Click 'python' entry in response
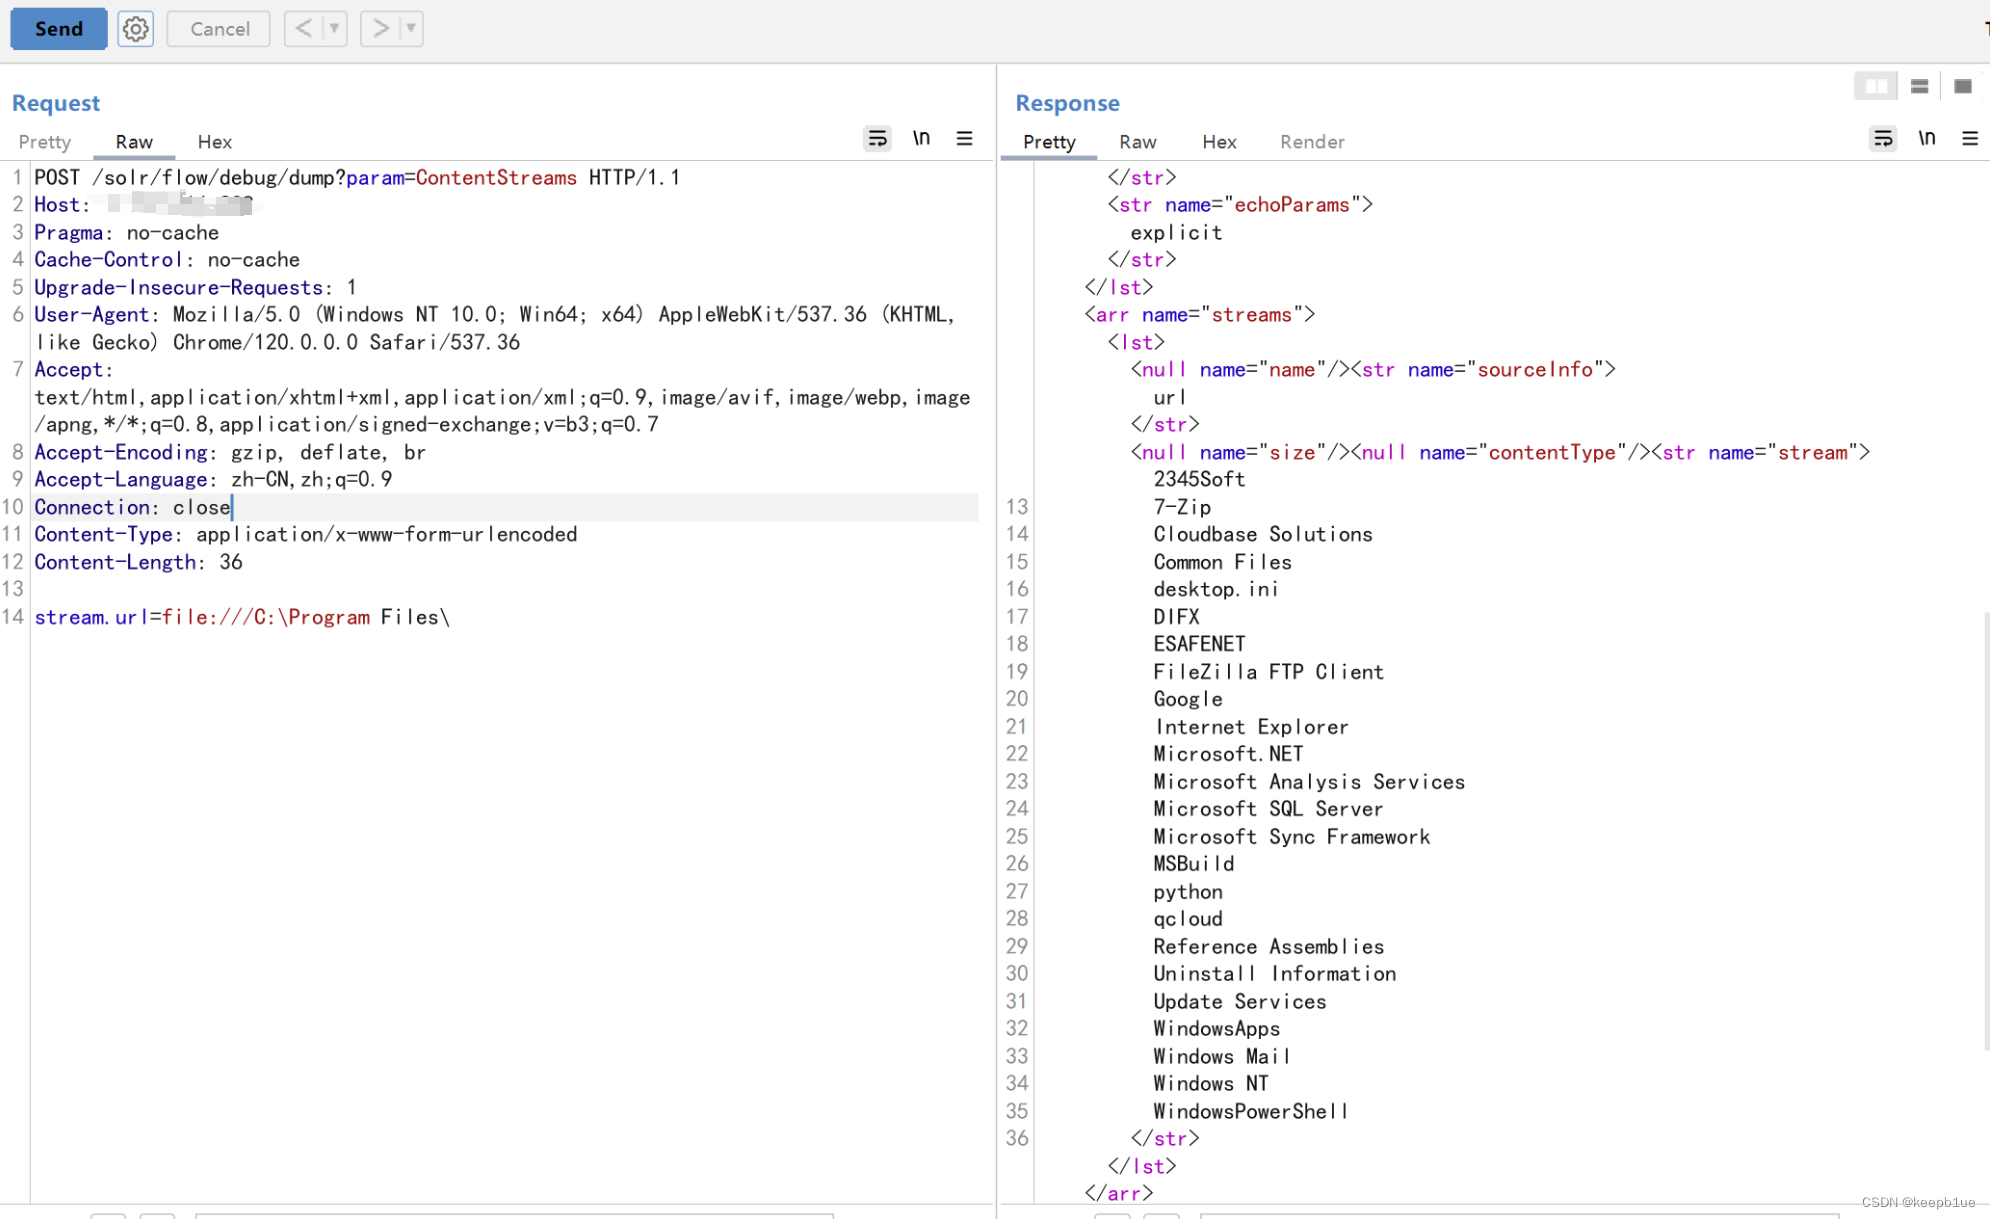 1188,891
